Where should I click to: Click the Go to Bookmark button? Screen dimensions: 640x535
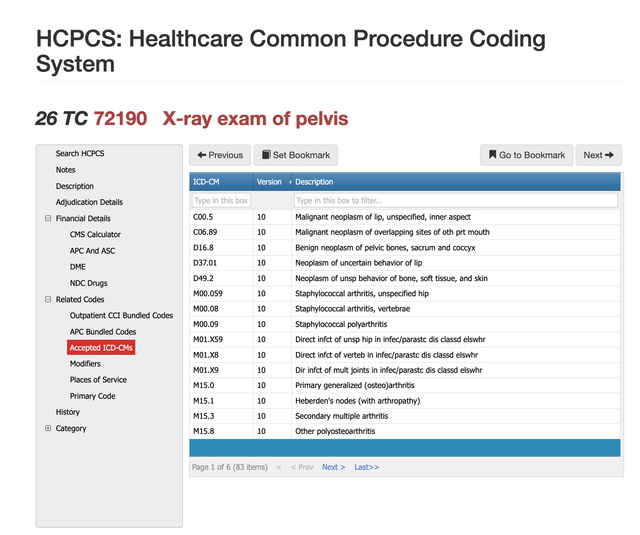pos(527,155)
